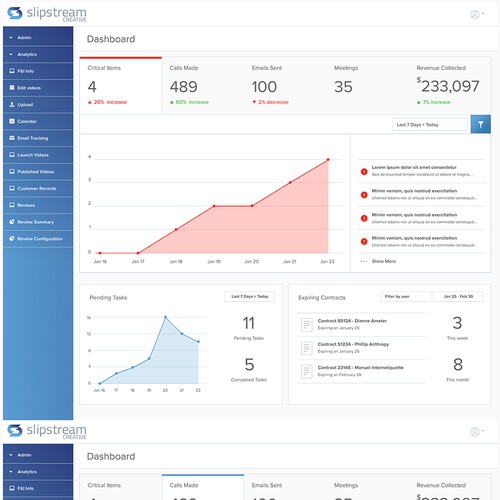Open the Edit videos sidebar item
Image resolution: width=500 pixels, height=500 pixels.
38,88
